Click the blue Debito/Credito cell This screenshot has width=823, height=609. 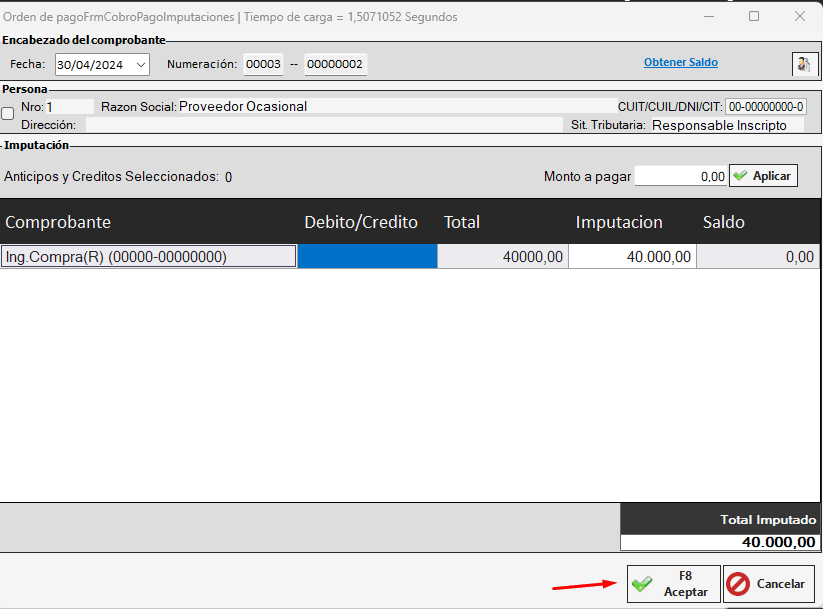coord(367,257)
